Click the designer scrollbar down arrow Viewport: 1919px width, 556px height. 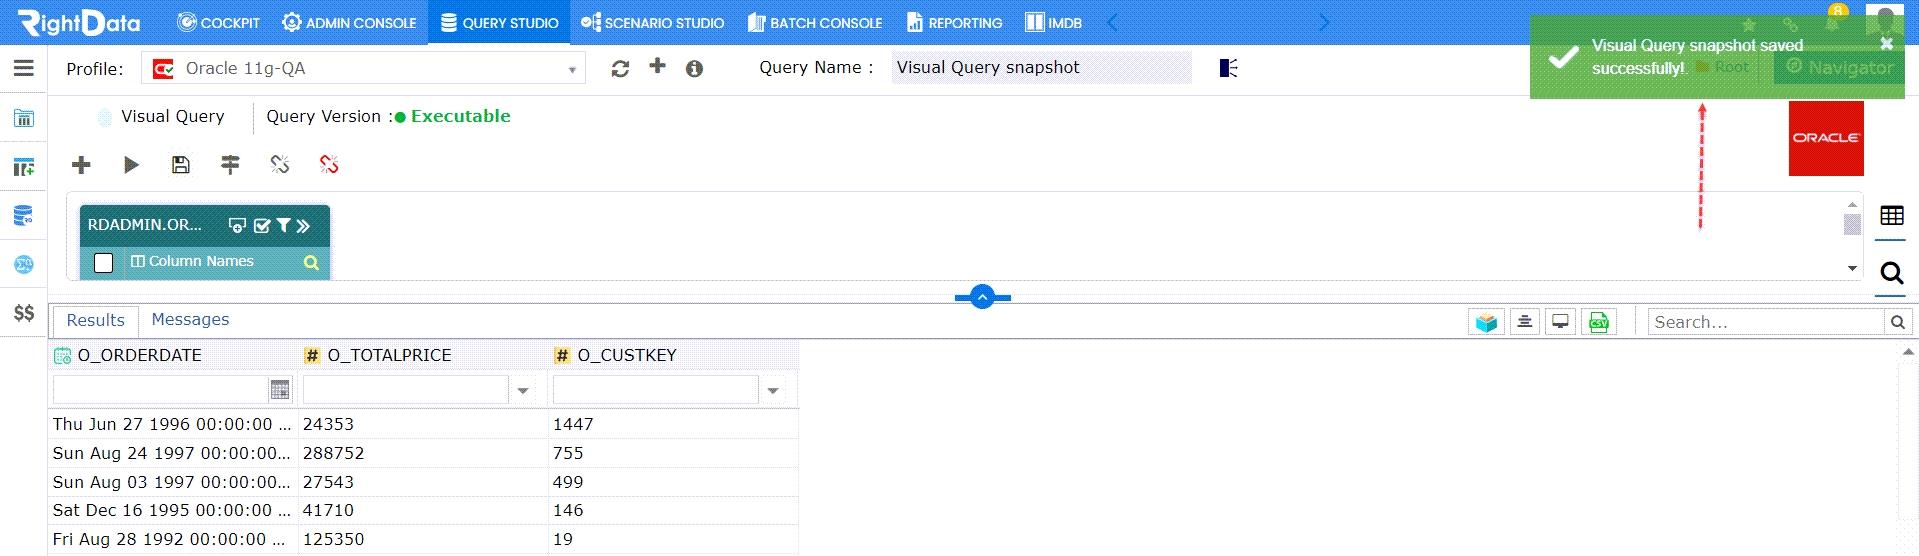point(1852,268)
